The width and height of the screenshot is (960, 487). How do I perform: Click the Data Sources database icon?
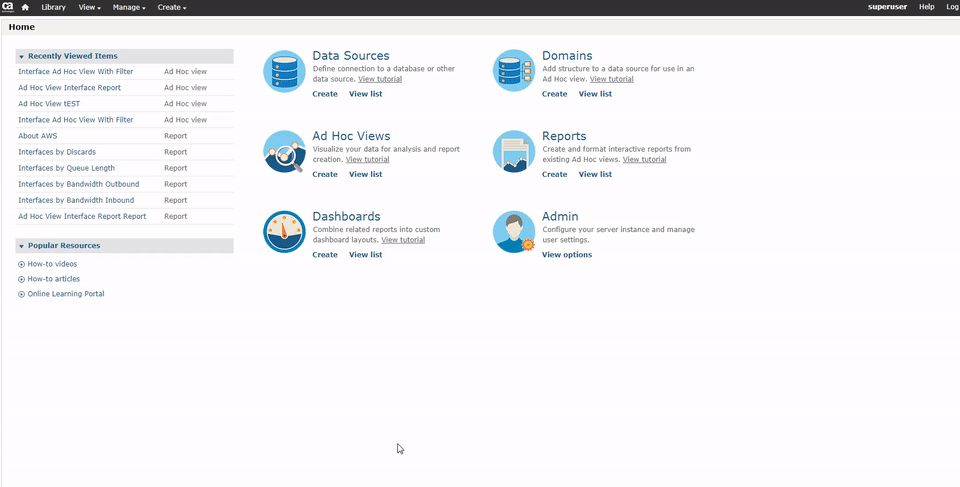(284, 72)
